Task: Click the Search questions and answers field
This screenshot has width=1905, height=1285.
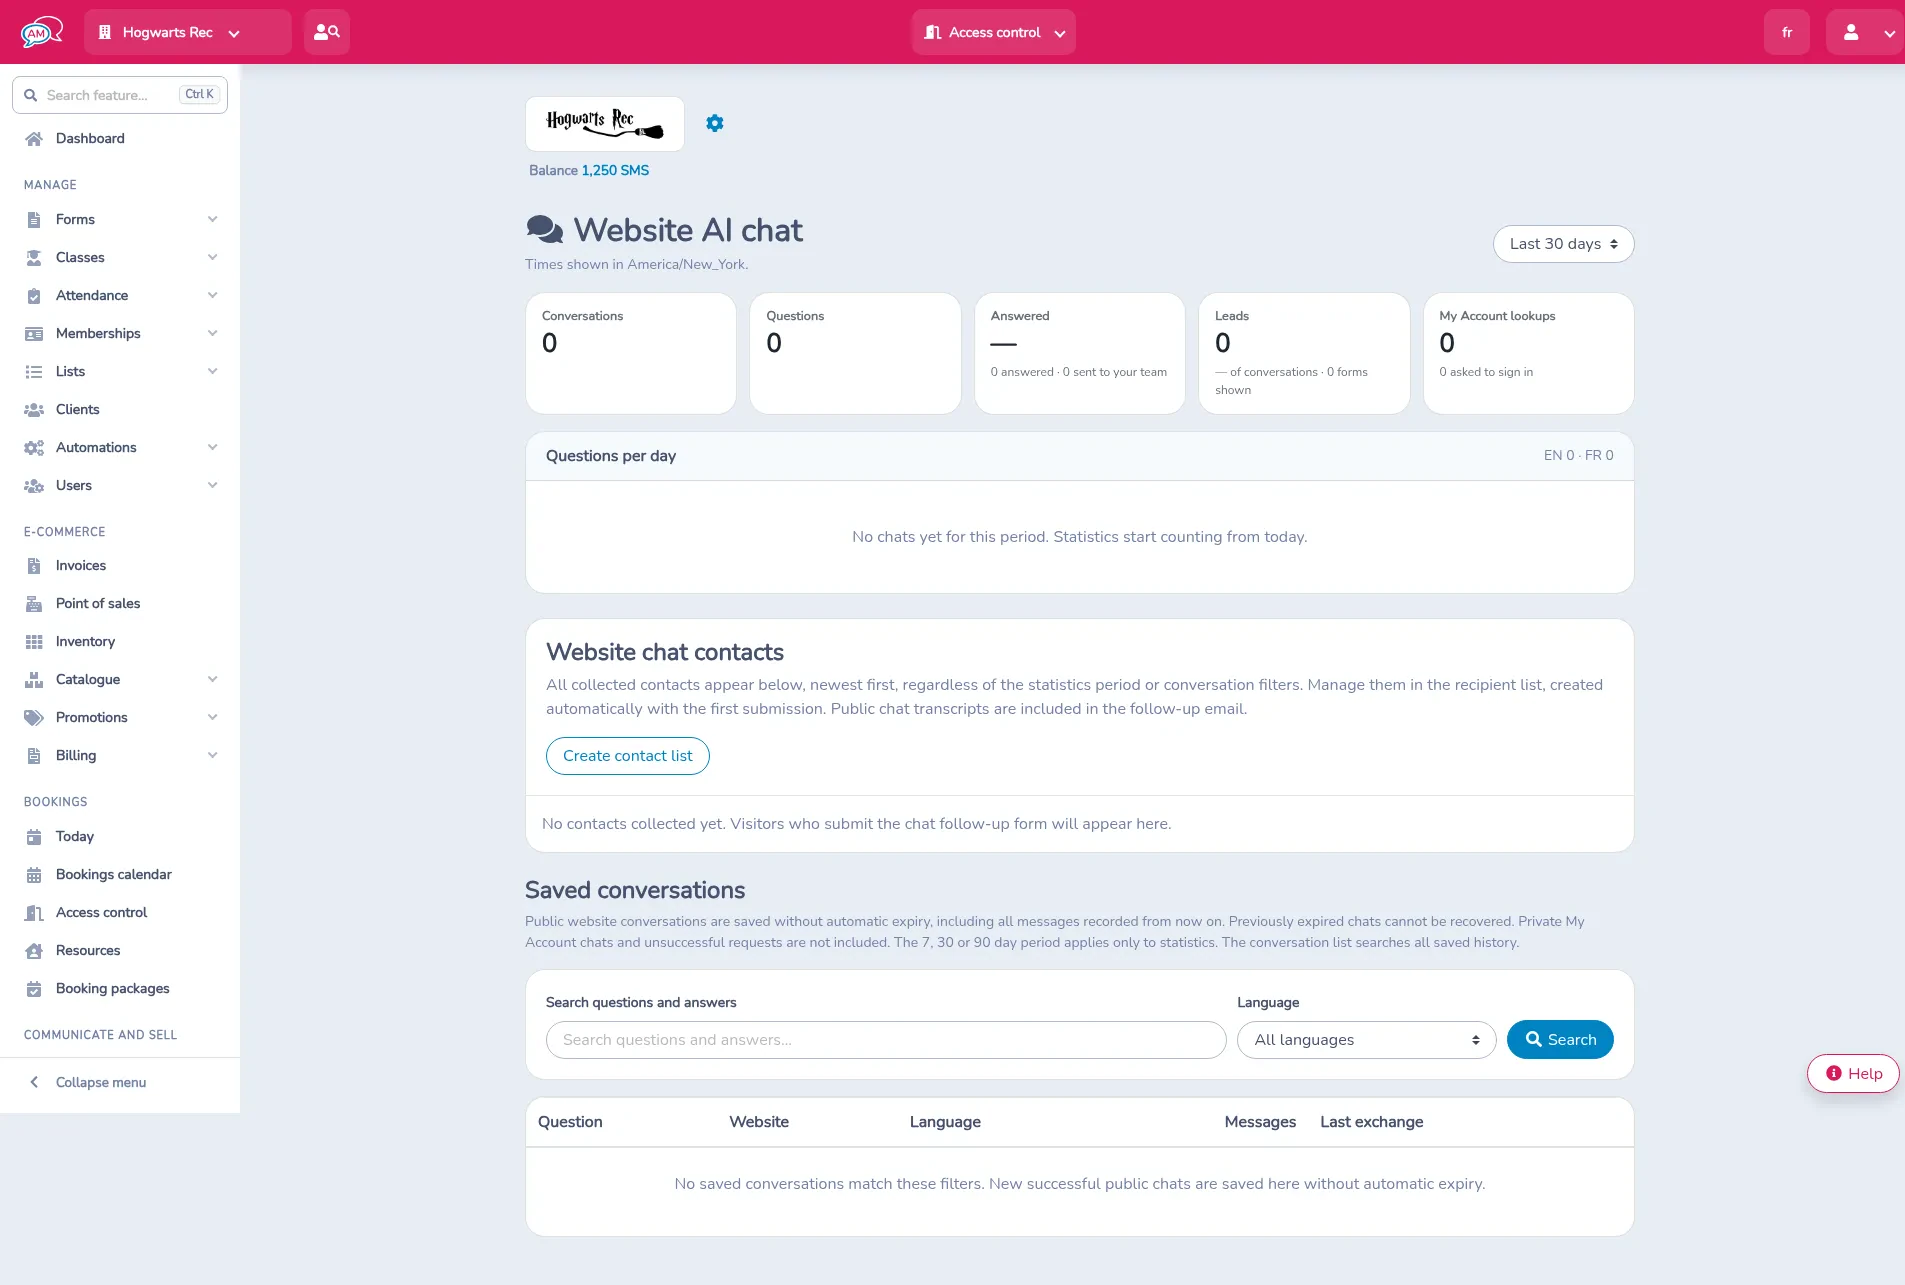Action: pos(886,1040)
